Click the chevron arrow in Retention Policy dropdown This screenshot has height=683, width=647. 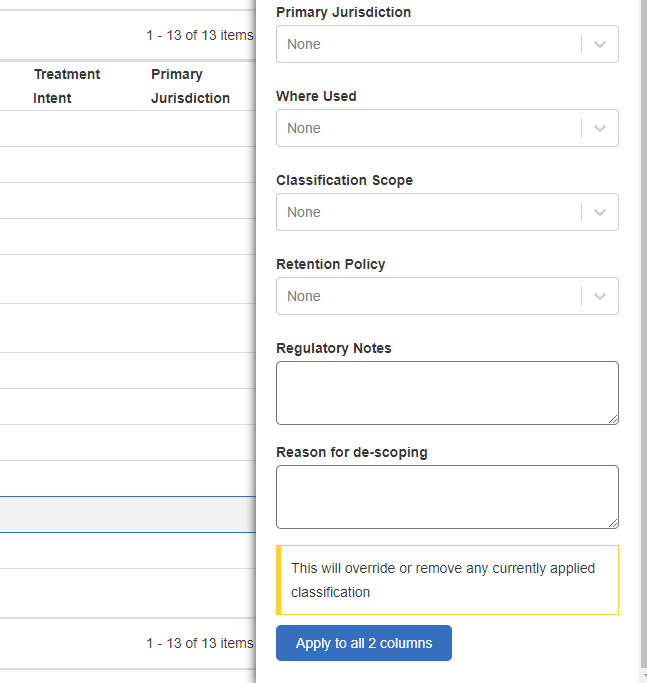(x=600, y=296)
